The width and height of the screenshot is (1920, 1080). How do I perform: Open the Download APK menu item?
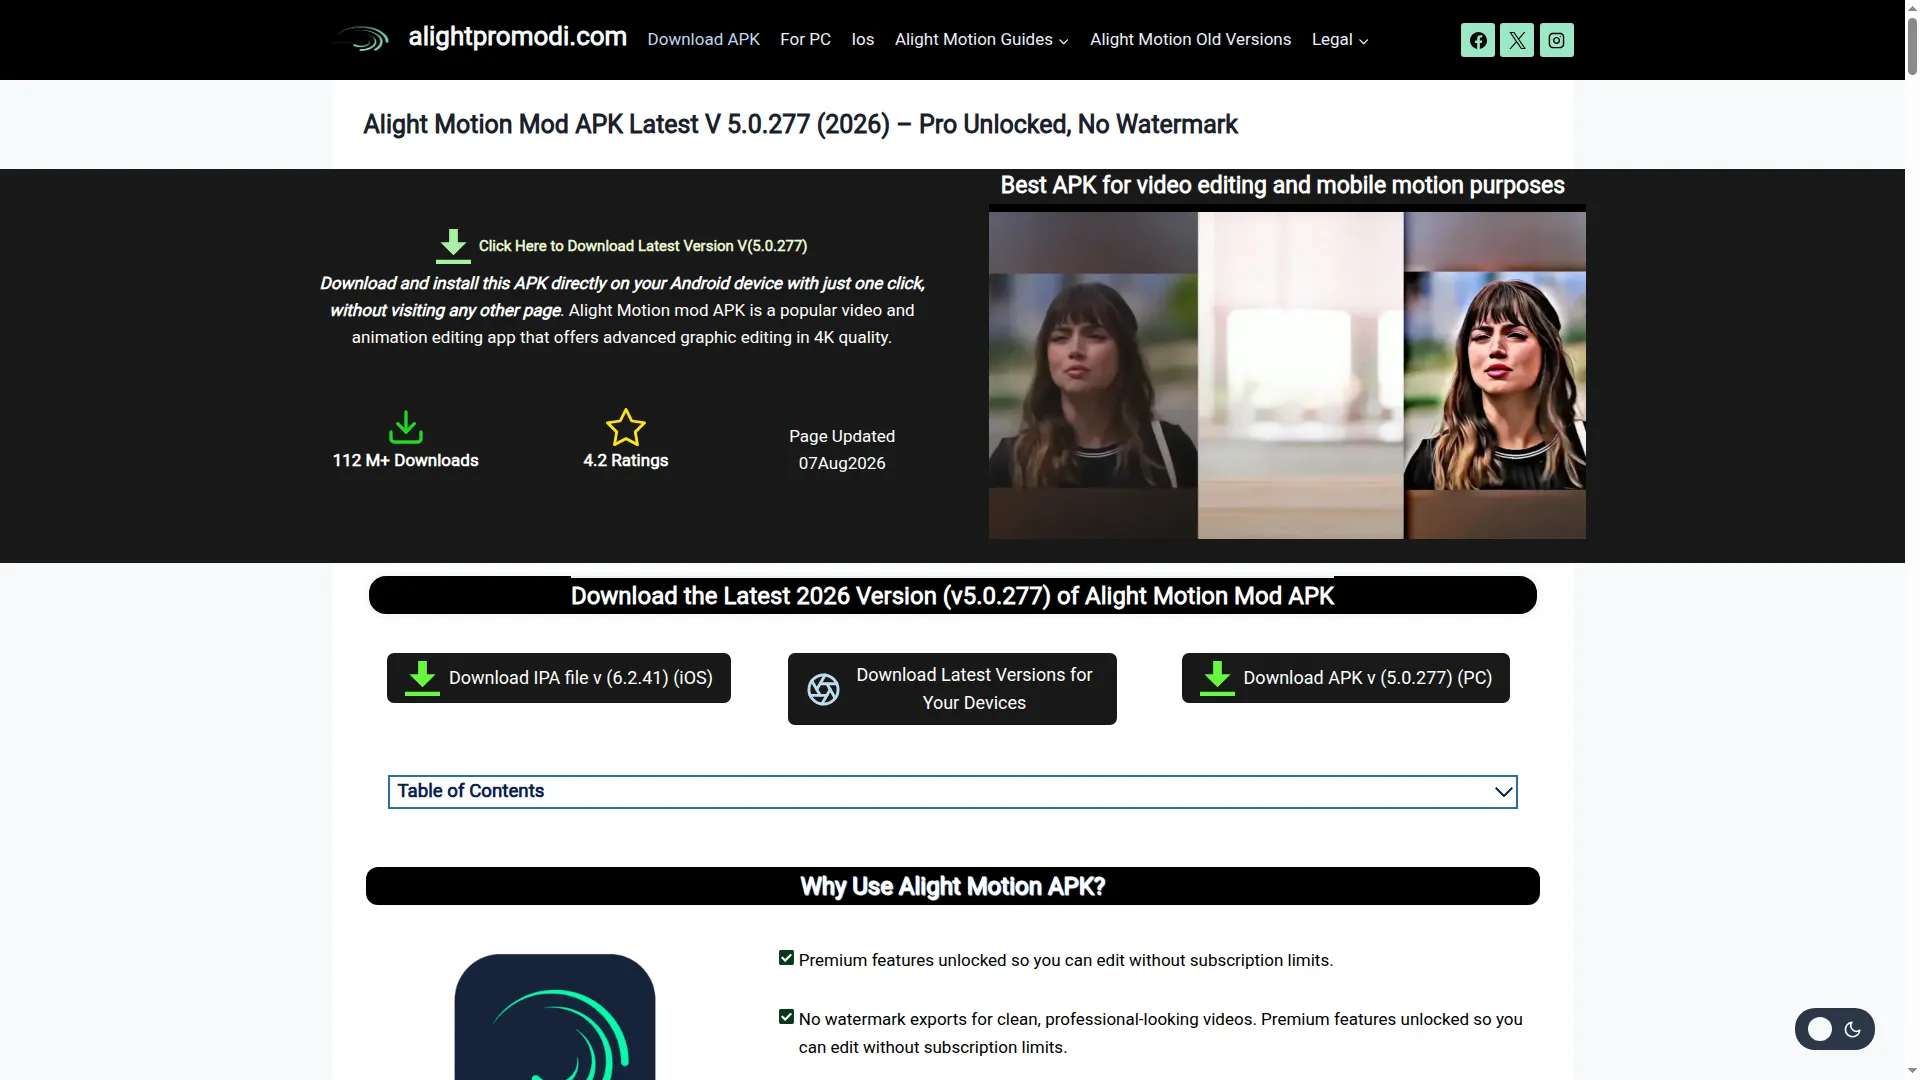pyautogui.click(x=703, y=40)
